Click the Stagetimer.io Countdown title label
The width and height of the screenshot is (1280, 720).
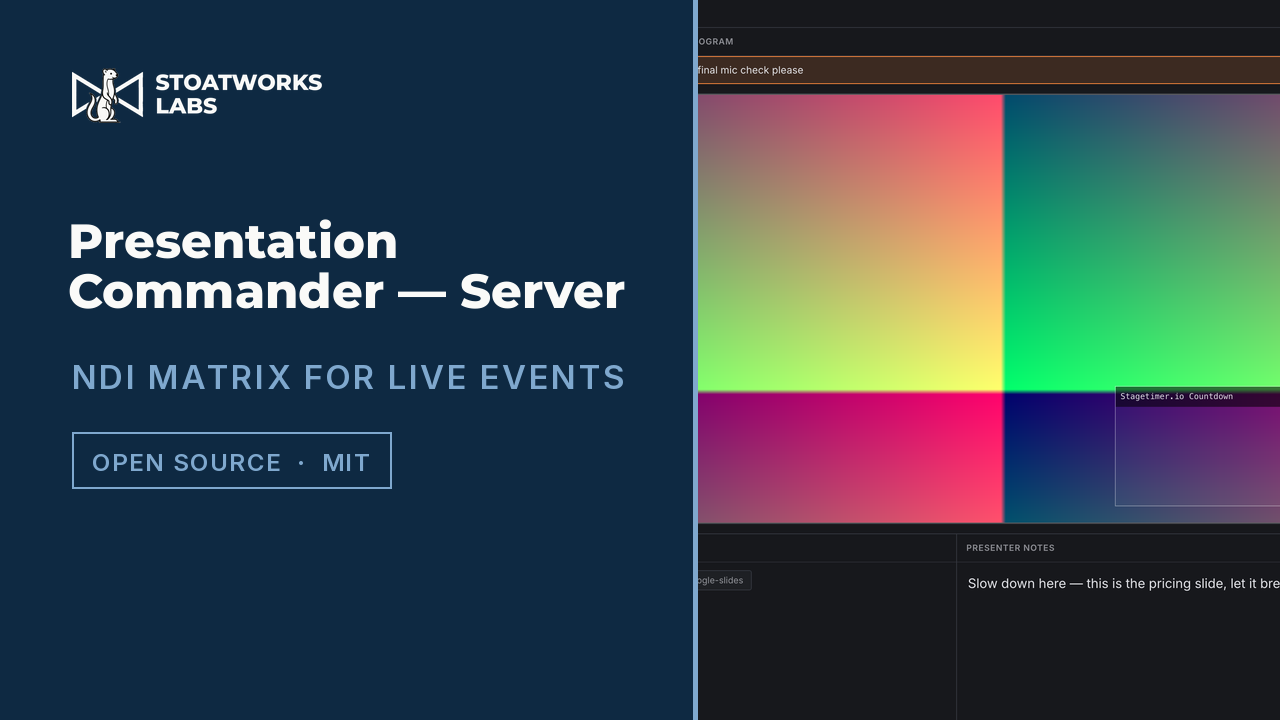tap(1176, 397)
